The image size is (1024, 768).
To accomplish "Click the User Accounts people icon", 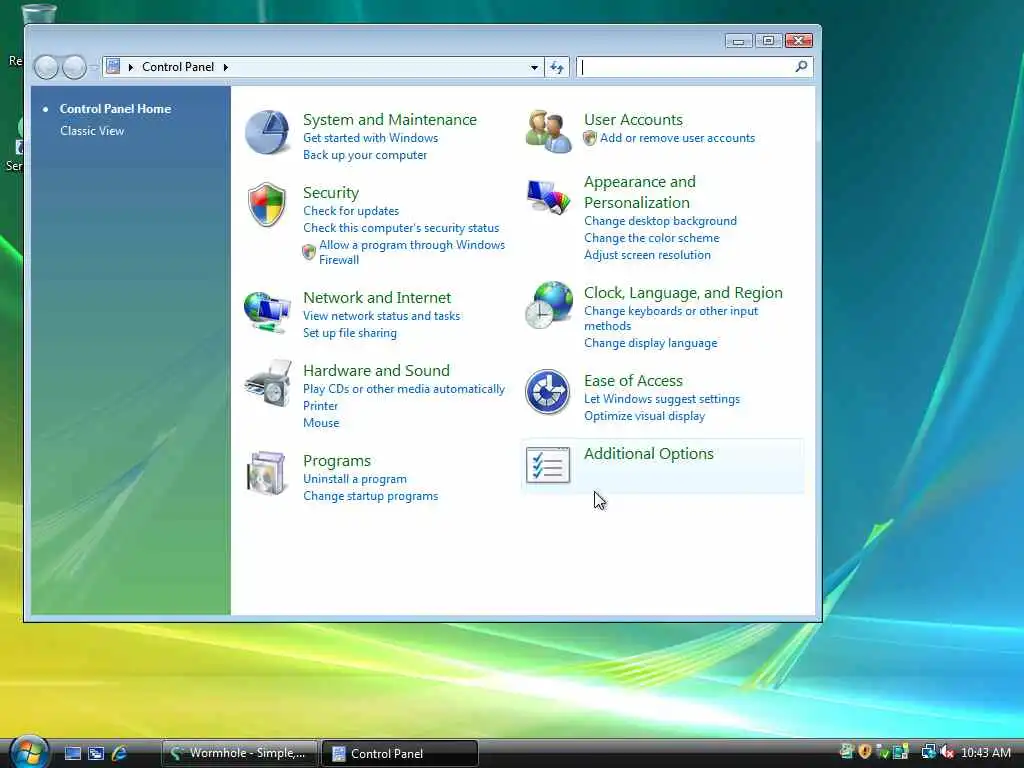I will coord(549,131).
